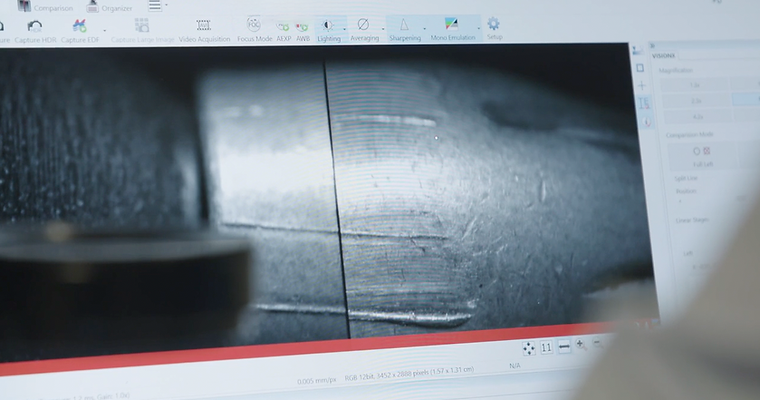Screen dimensions: 760x400
Task: Select Full Left comparison mode
Action: point(702,156)
